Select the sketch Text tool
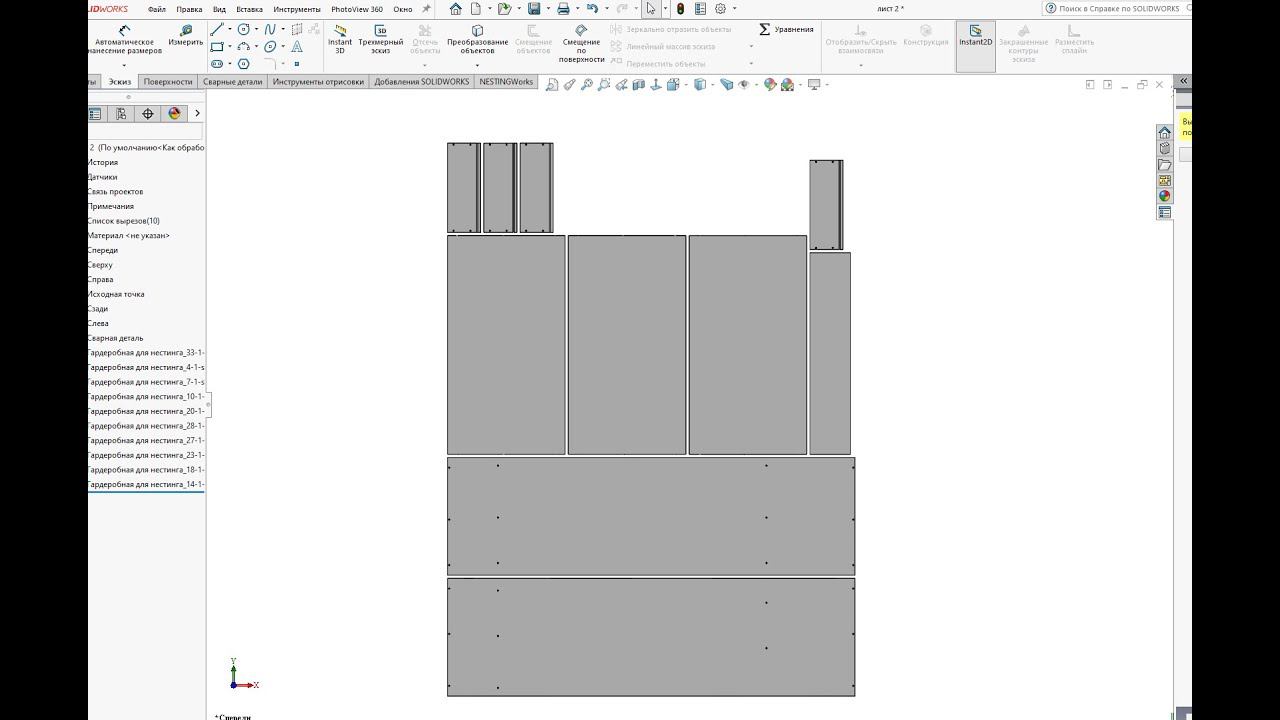 tap(297, 47)
